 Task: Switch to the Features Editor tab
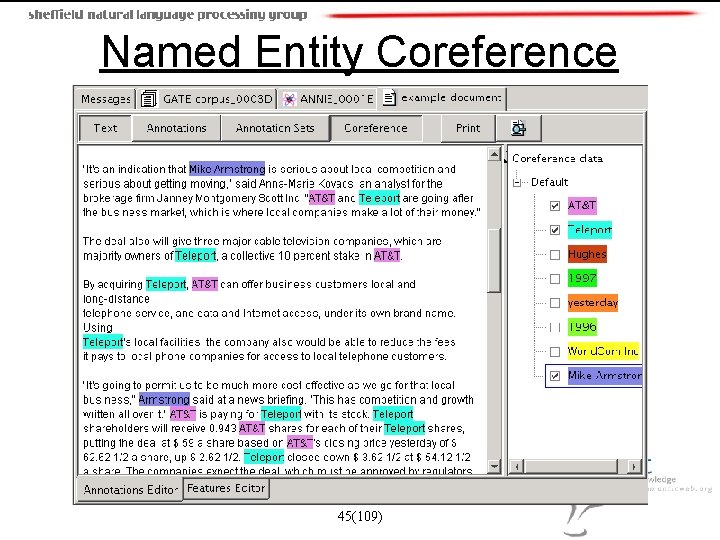coord(226,488)
